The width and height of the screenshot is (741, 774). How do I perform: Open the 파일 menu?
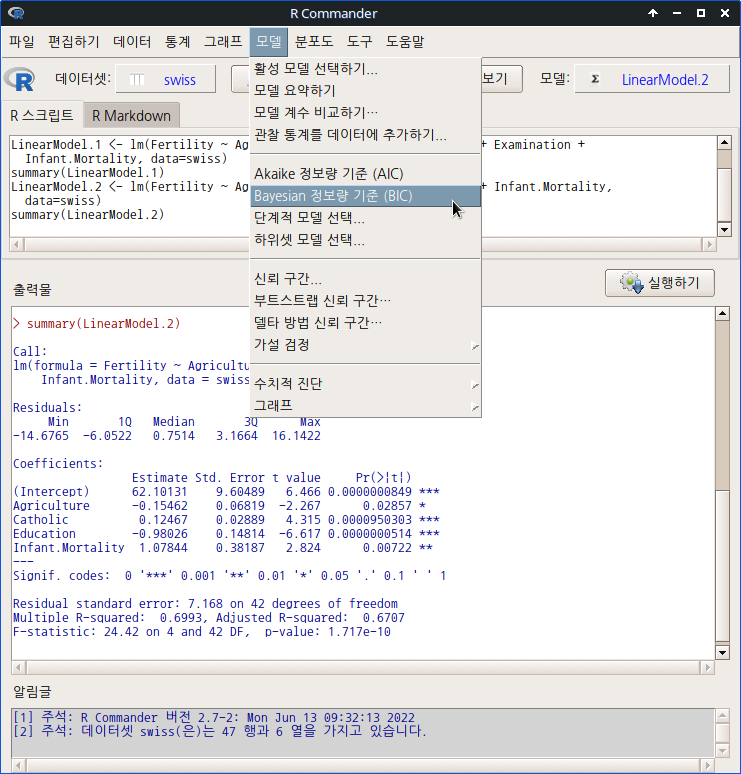point(22,41)
